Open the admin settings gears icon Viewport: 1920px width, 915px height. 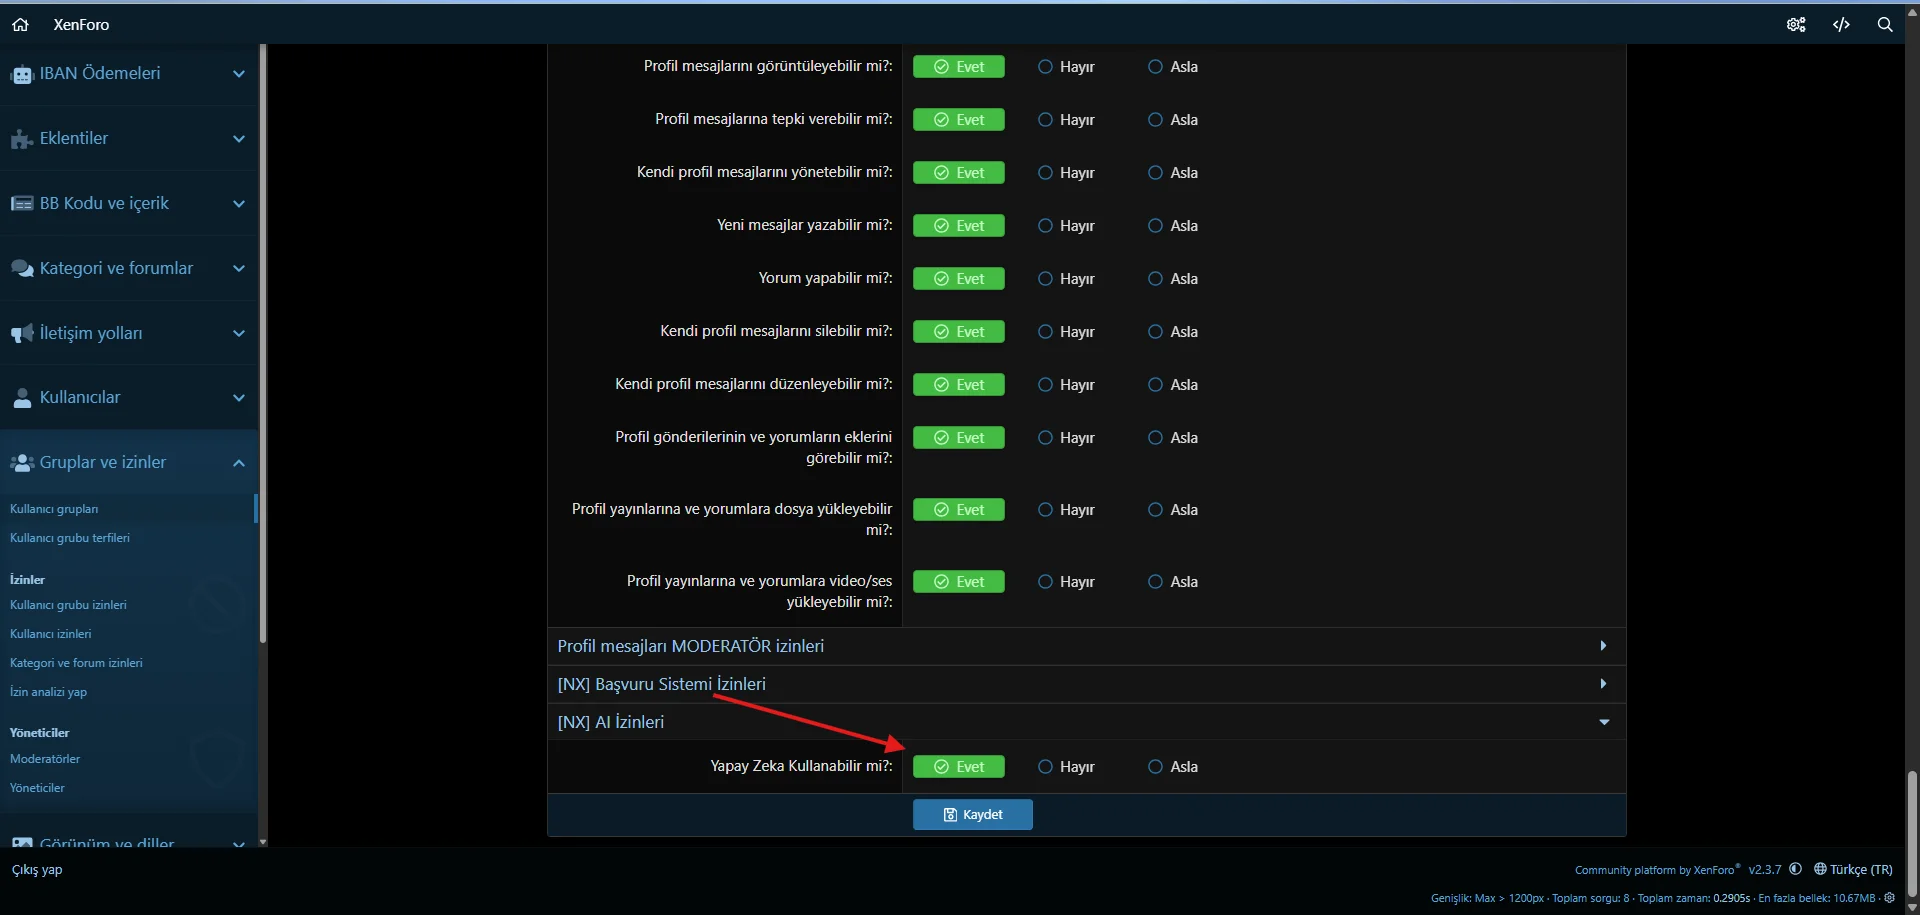pyautogui.click(x=1796, y=25)
